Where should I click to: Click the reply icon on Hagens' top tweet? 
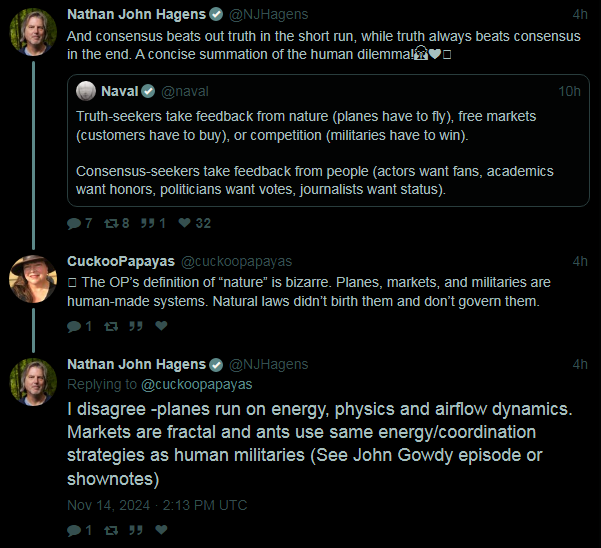(74, 223)
